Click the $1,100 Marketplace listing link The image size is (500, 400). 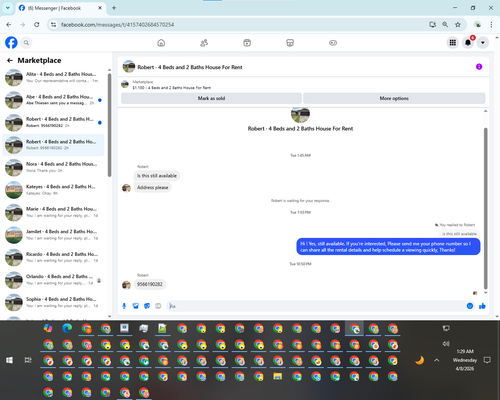pos(172,88)
